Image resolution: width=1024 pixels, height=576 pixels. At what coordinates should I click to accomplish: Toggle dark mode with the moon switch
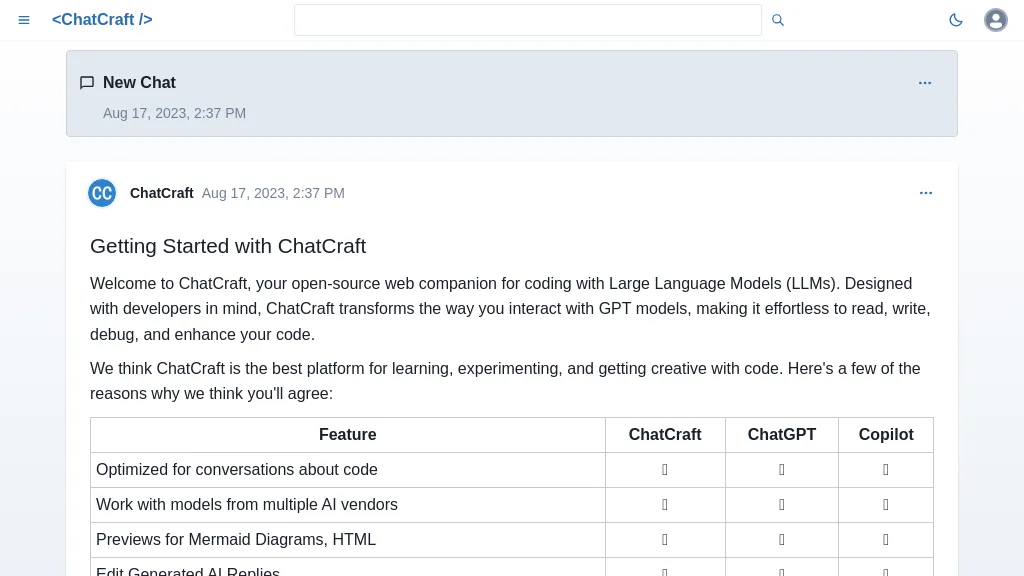(x=956, y=20)
